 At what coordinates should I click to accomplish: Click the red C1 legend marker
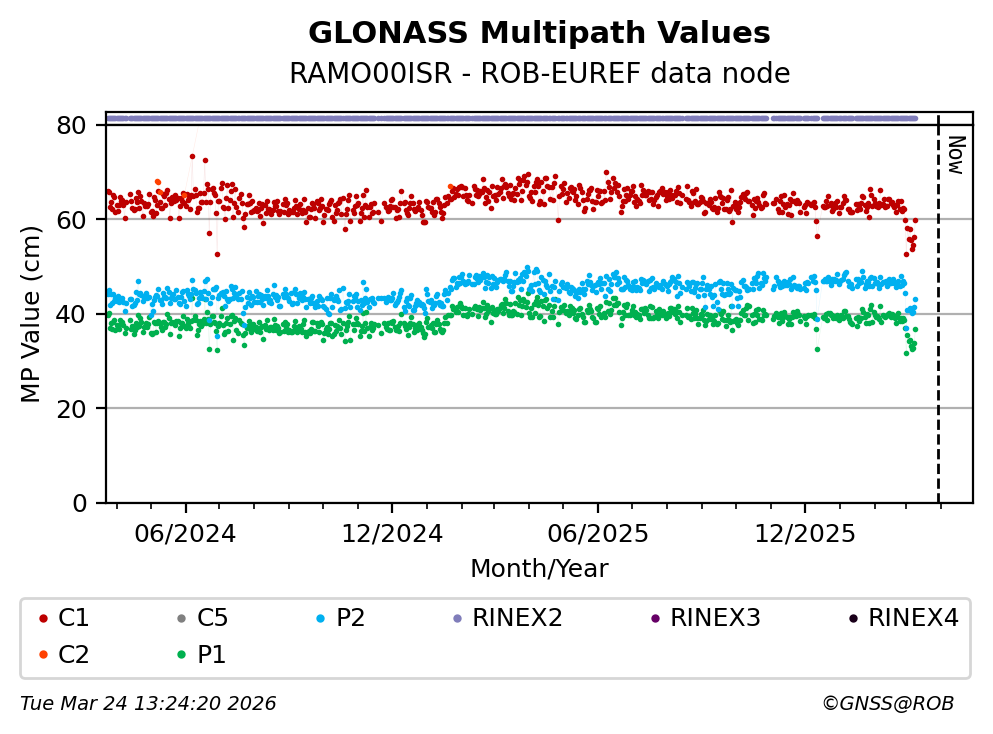click(43, 619)
